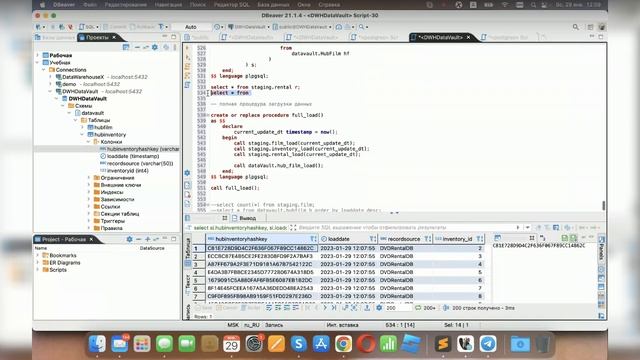
Task: Click the toolbar search magnifier at right
Action: pyautogui.click(x=576, y=27)
